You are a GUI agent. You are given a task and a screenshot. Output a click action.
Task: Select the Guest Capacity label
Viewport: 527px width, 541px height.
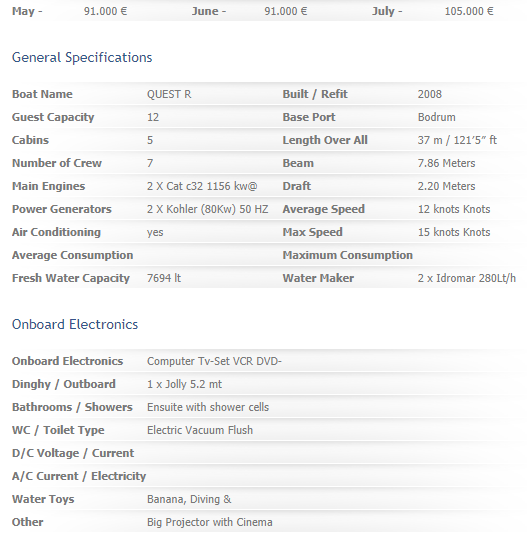(x=53, y=117)
